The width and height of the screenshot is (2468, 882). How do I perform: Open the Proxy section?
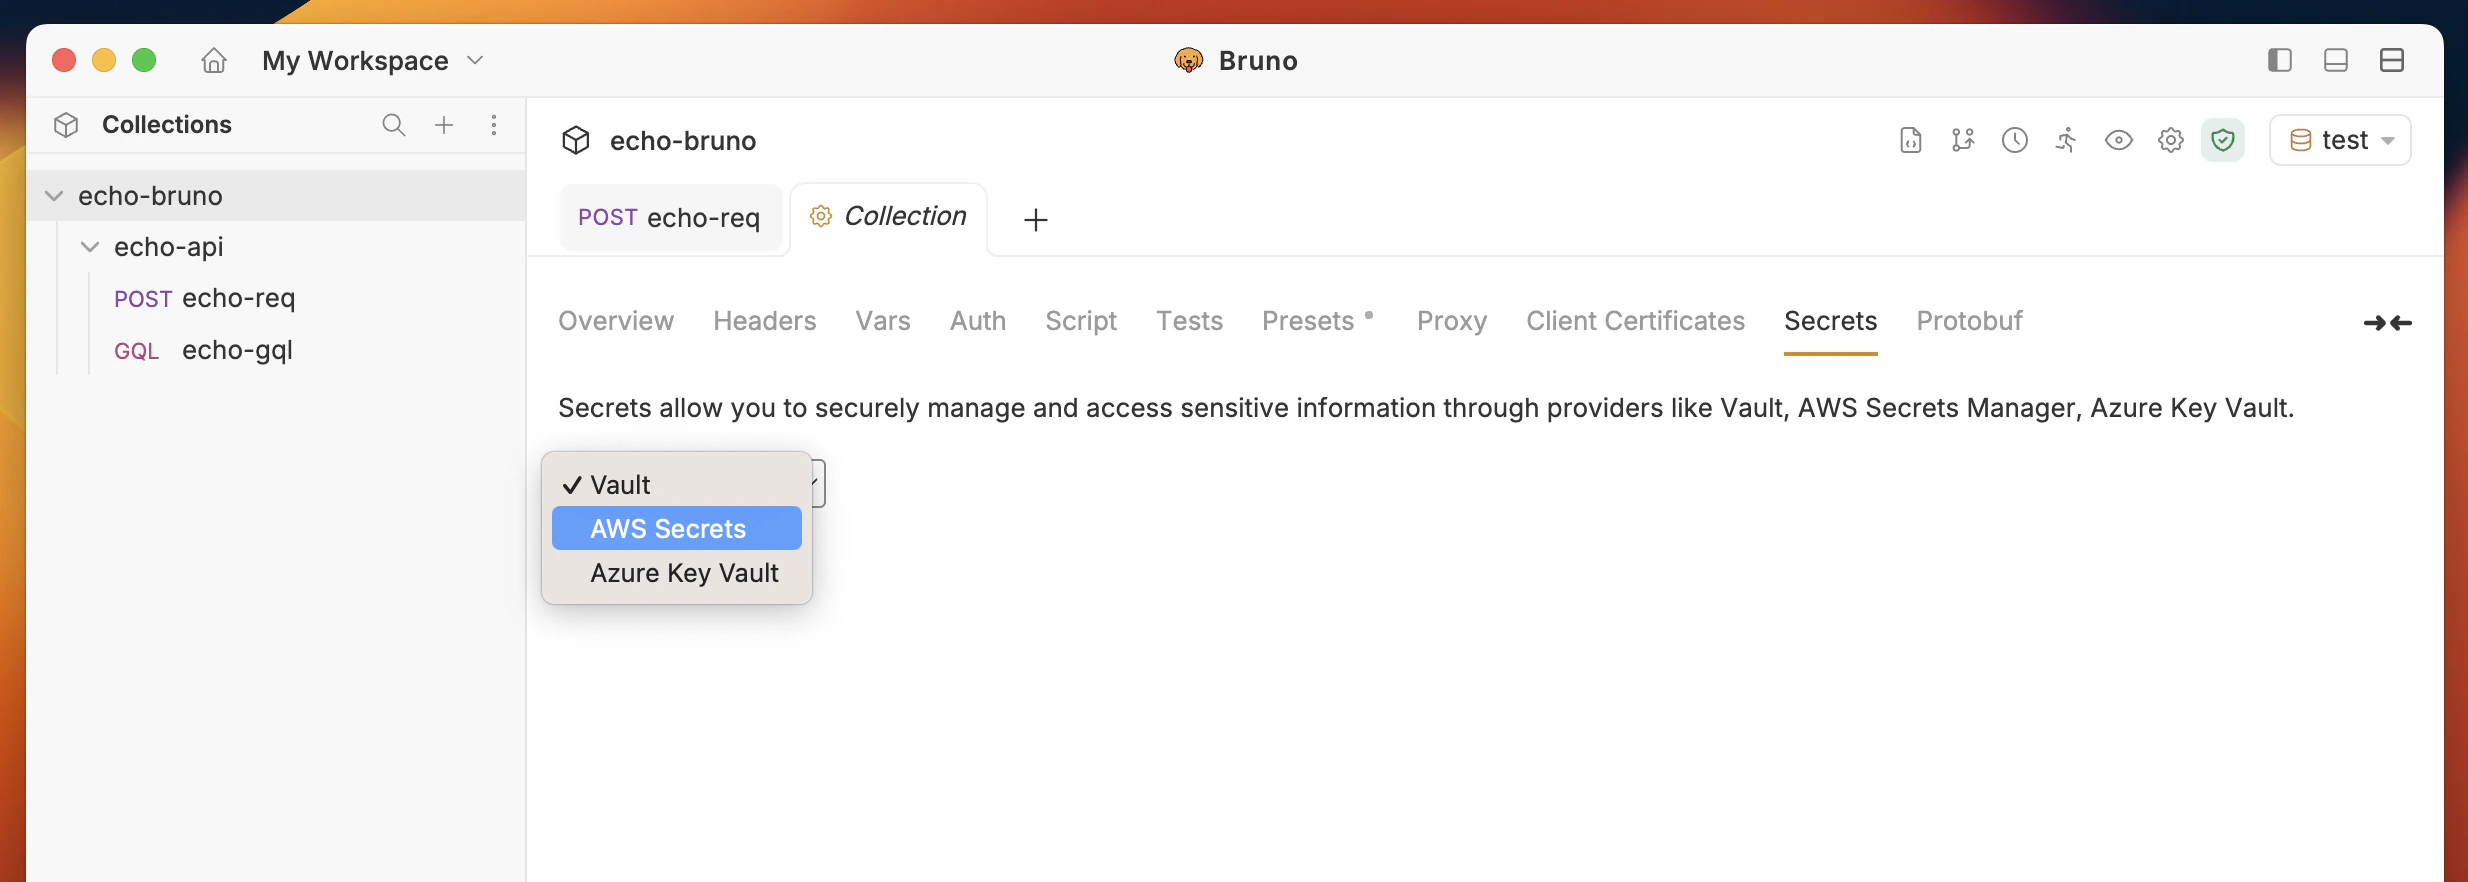(1452, 321)
